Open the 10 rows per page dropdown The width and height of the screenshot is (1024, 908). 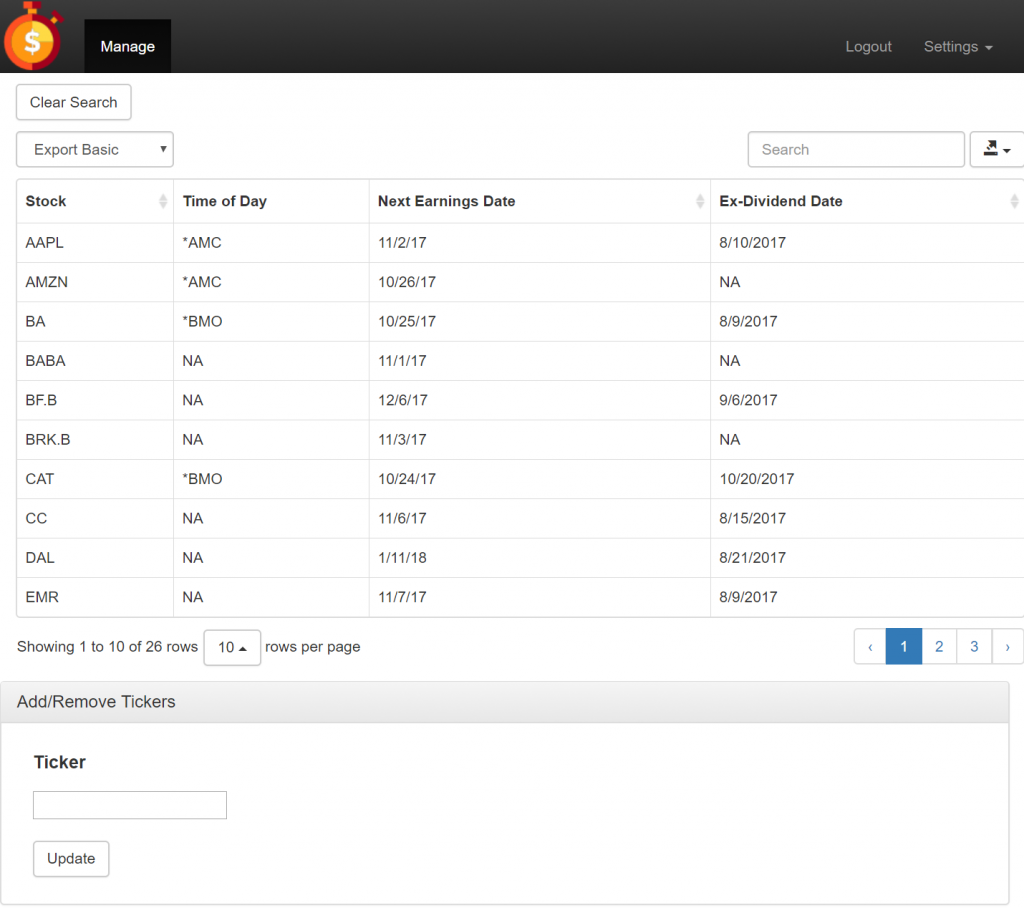point(232,647)
